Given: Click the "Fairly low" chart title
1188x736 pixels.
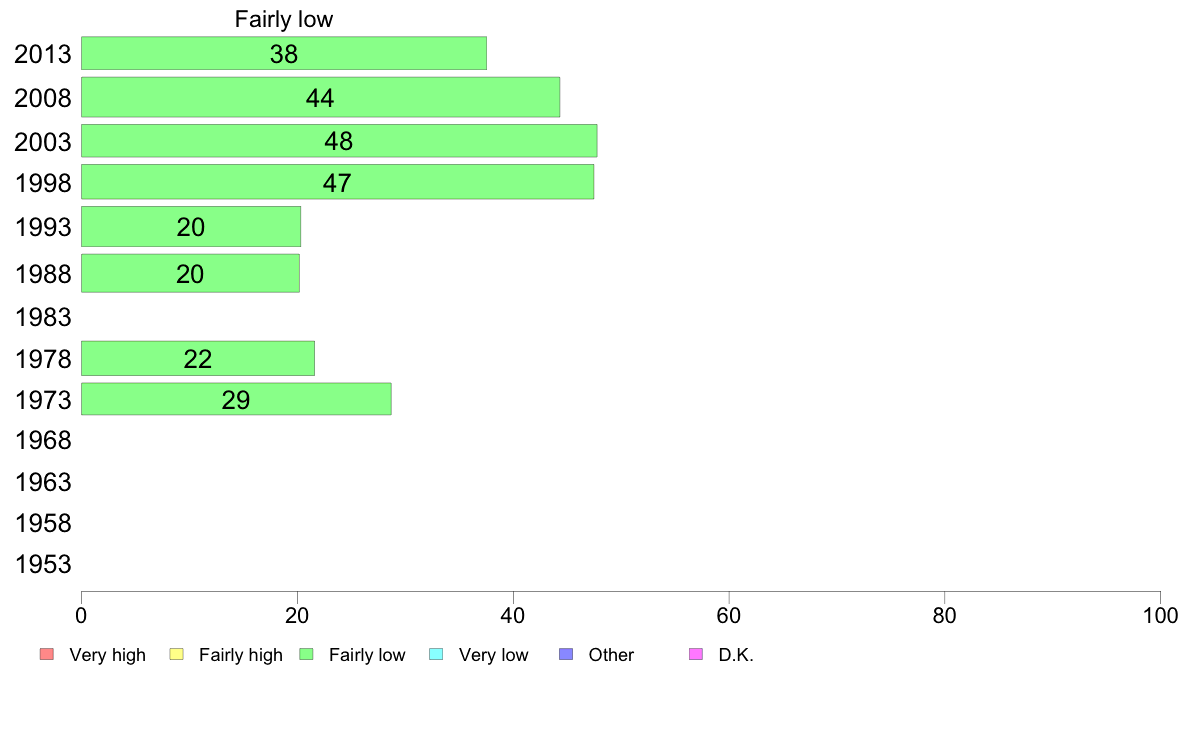Looking at the screenshot, I should click(283, 19).
